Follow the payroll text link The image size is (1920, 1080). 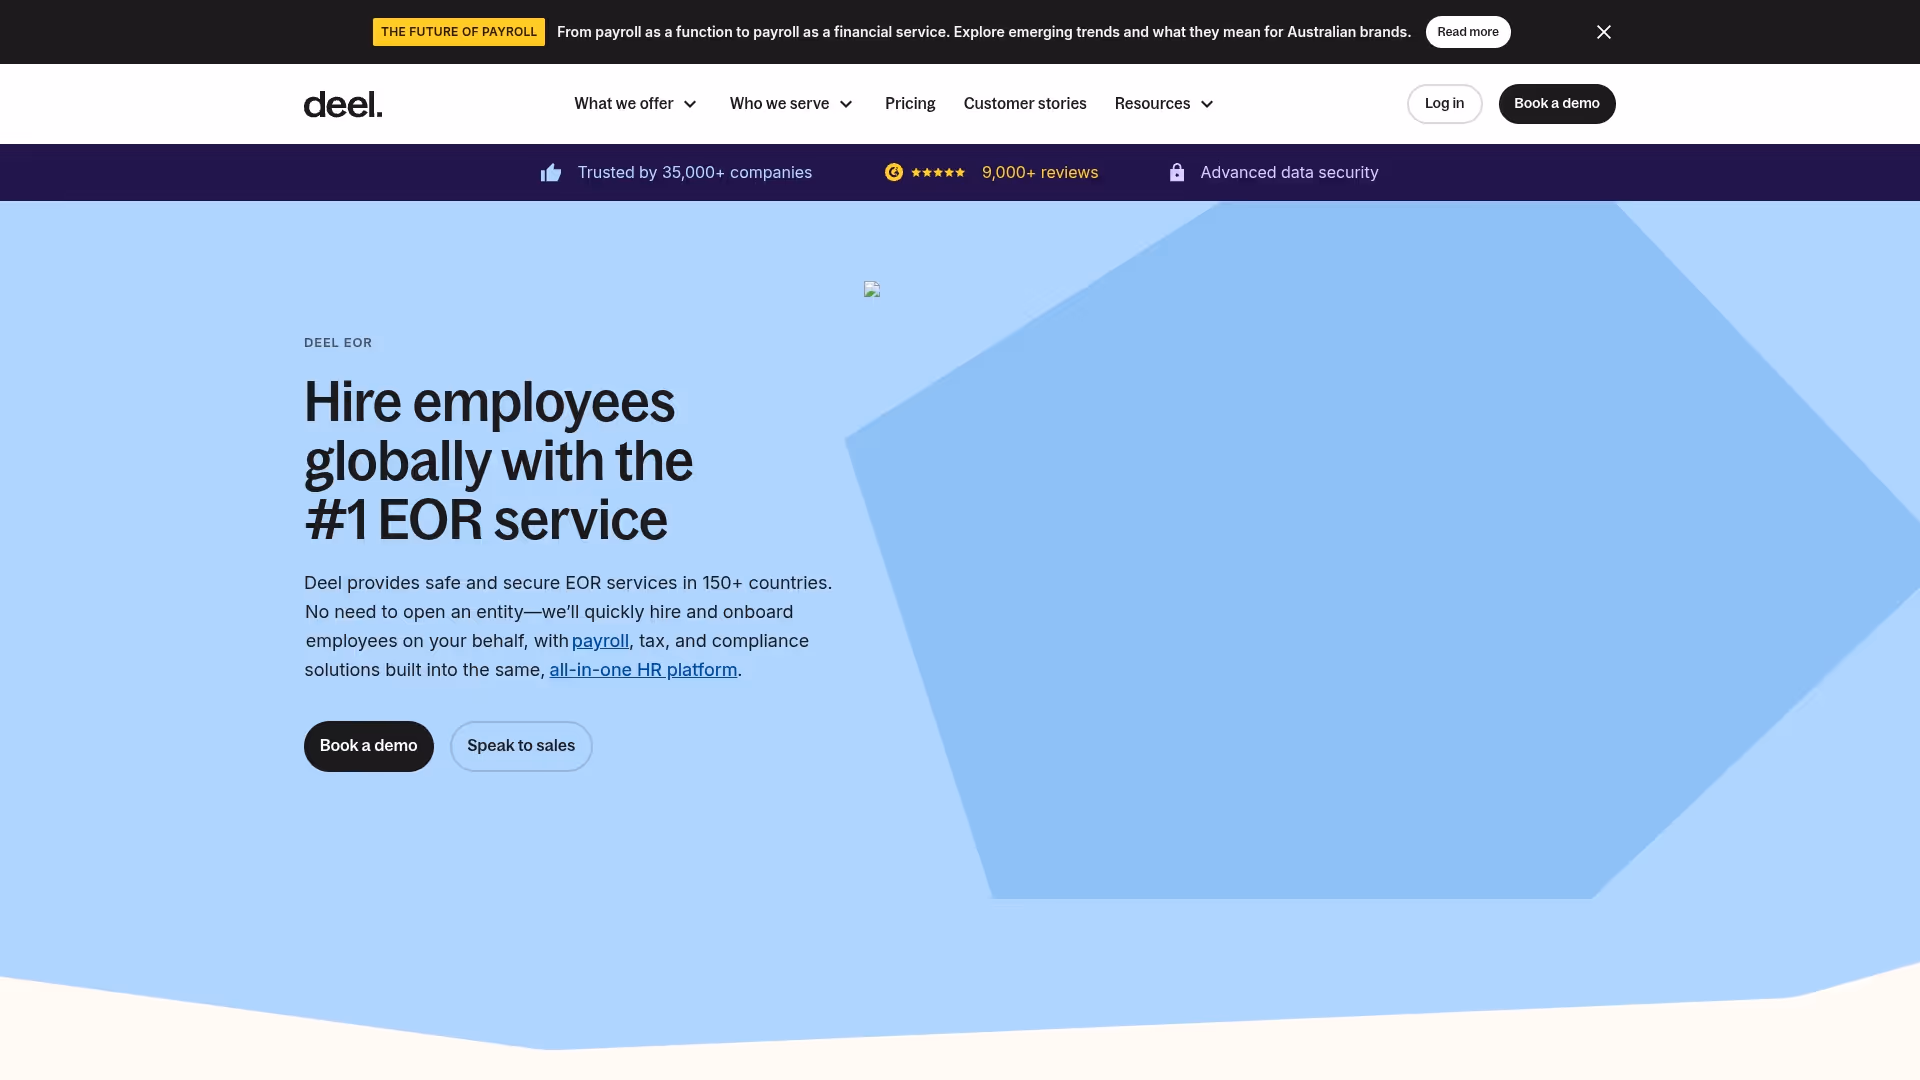coord(600,641)
